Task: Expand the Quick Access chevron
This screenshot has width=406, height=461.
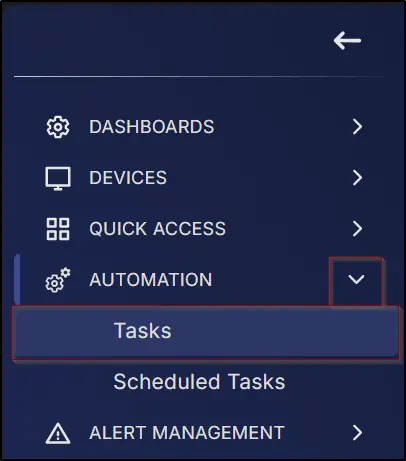Action: point(357,229)
